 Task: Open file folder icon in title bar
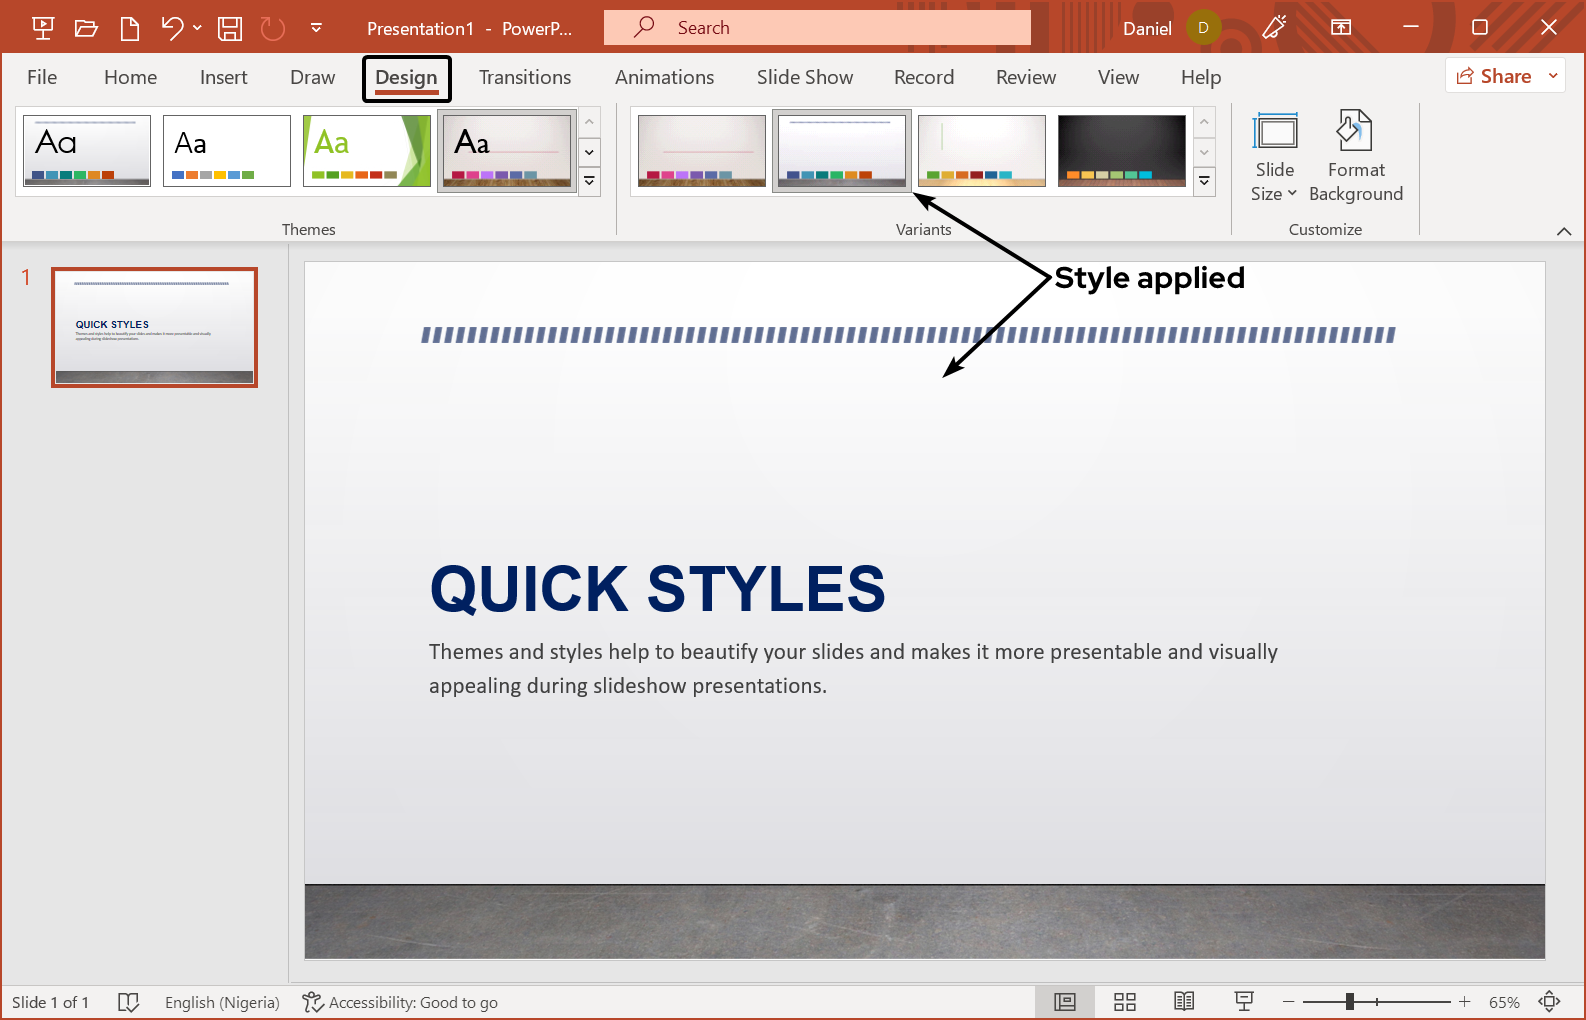(86, 28)
